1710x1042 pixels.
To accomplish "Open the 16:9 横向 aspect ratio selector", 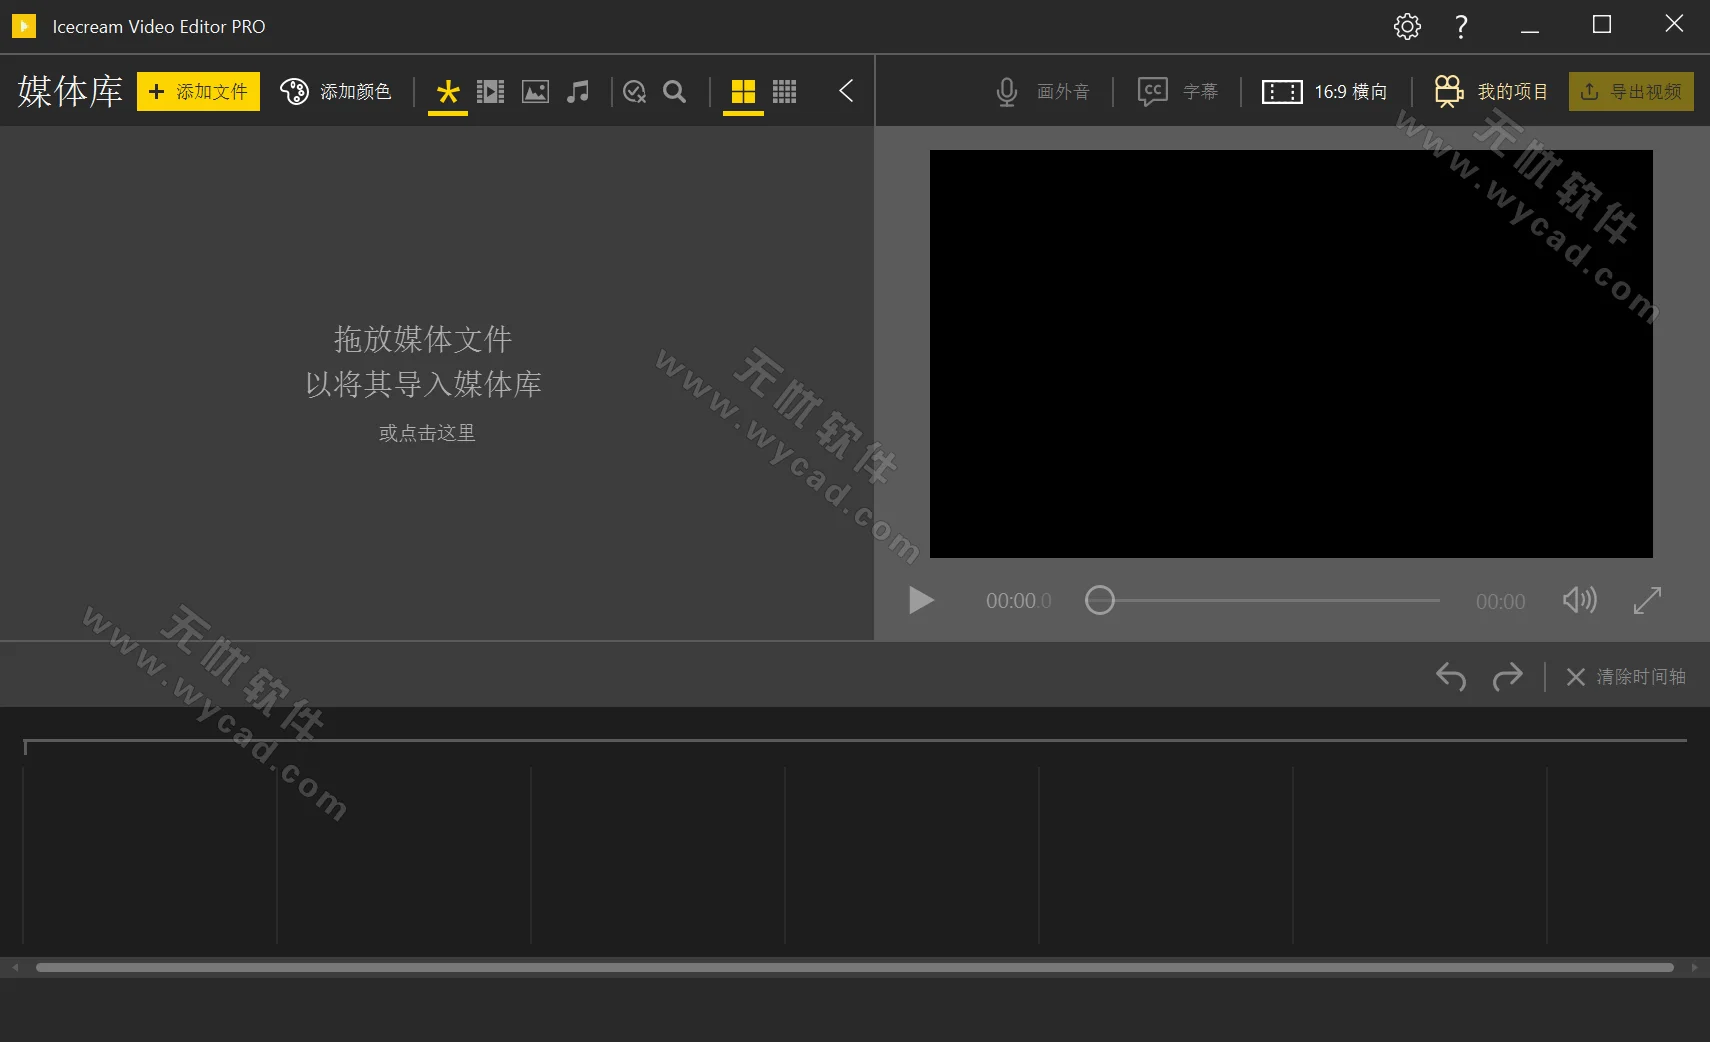I will point(1325,91).
